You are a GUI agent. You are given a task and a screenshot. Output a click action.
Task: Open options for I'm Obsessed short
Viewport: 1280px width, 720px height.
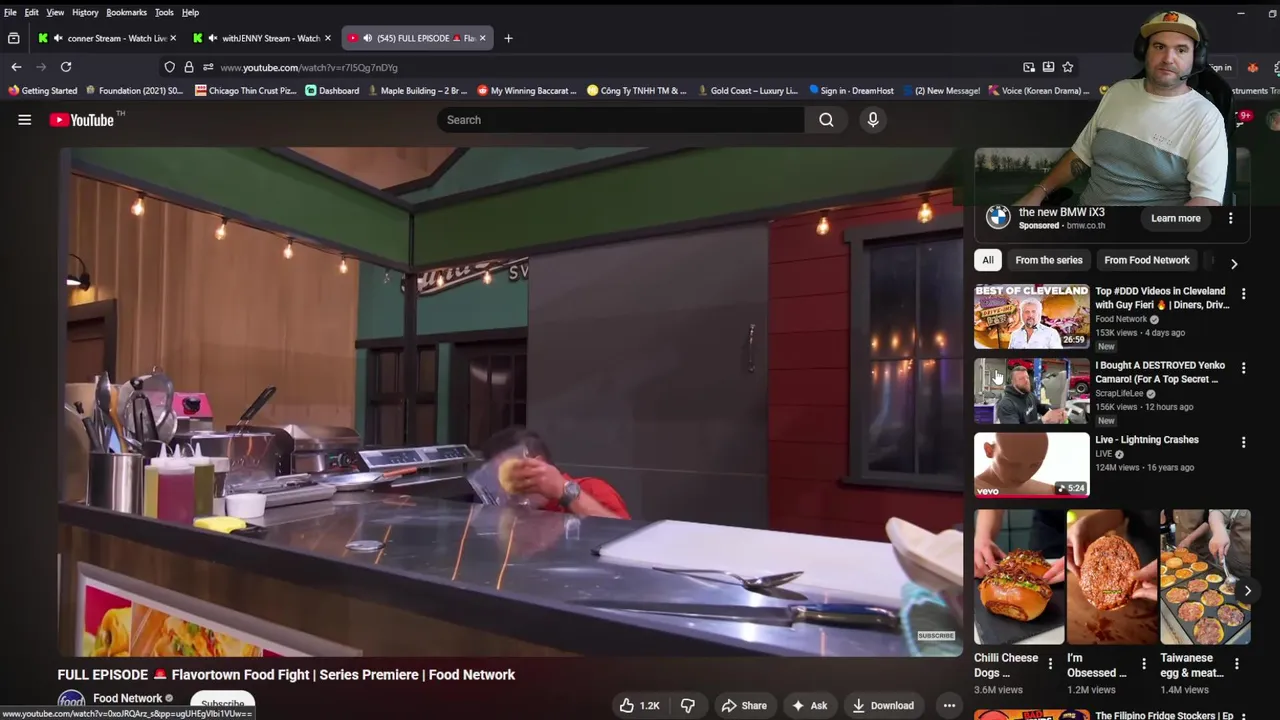(x=1144, y=663)
